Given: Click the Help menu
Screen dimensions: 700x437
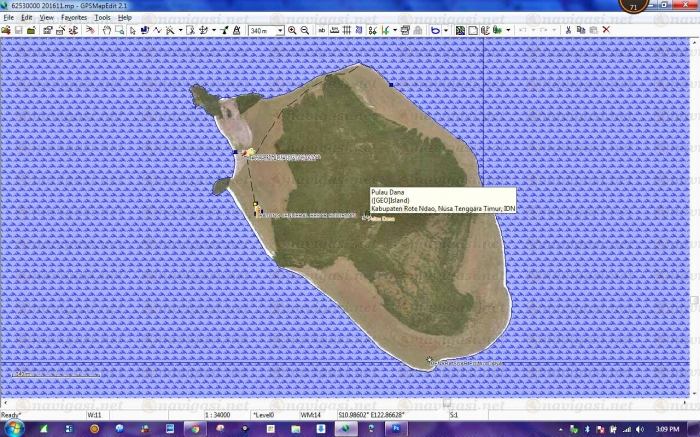Looking at the screenshot, I should [x=125, y=18].
